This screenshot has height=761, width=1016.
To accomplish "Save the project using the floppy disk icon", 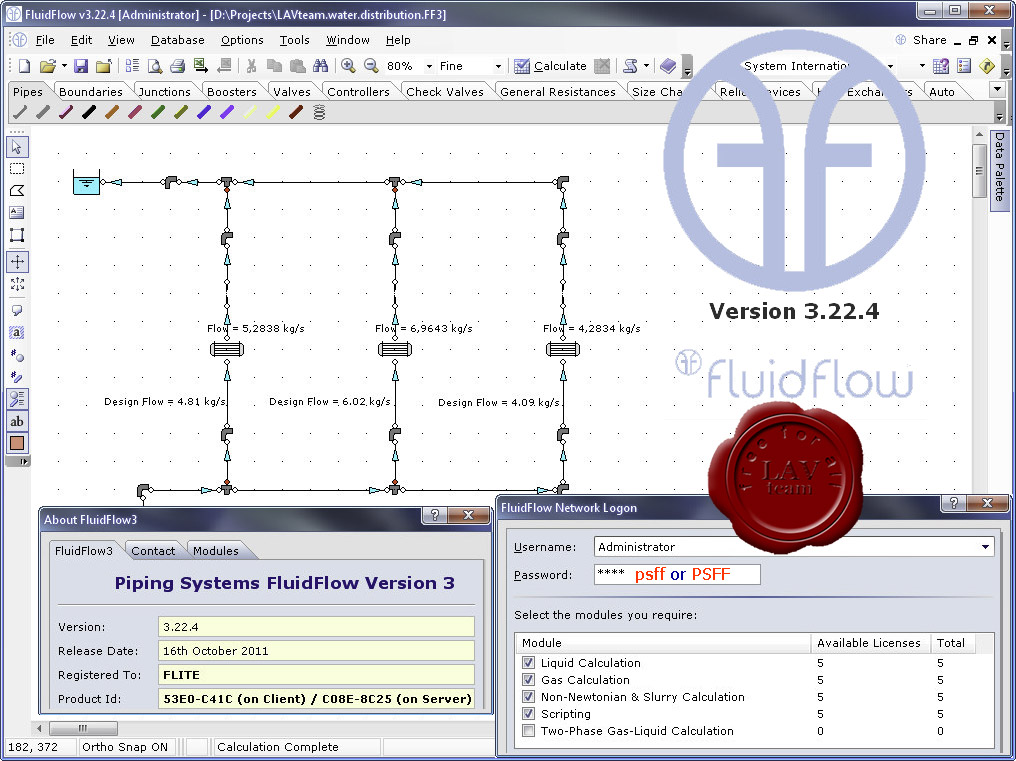I will tap(81, 66).
